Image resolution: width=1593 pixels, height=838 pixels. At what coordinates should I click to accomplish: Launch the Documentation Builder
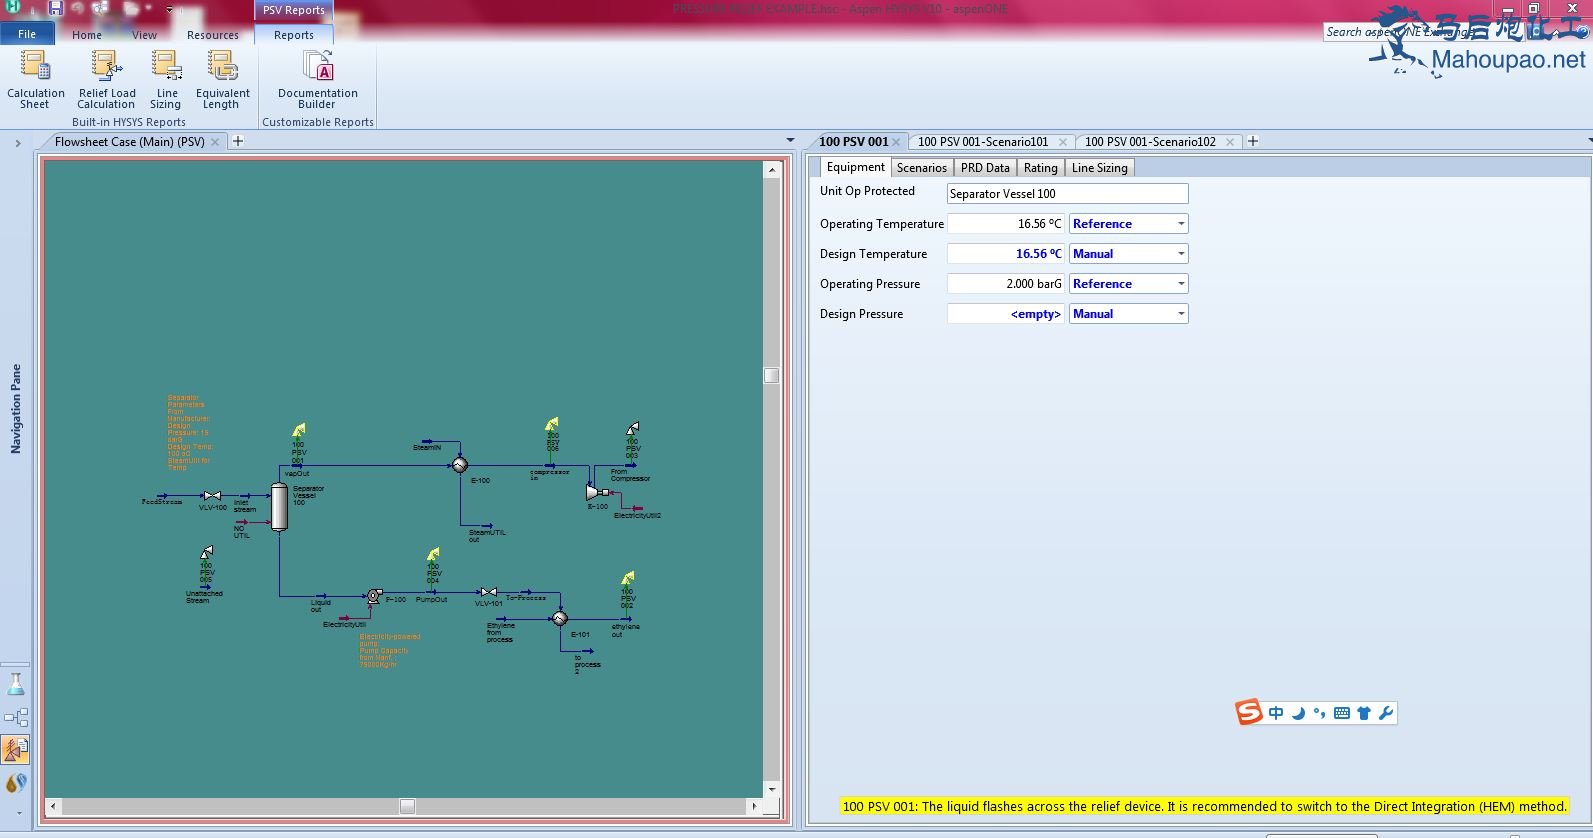pos(317,80)
